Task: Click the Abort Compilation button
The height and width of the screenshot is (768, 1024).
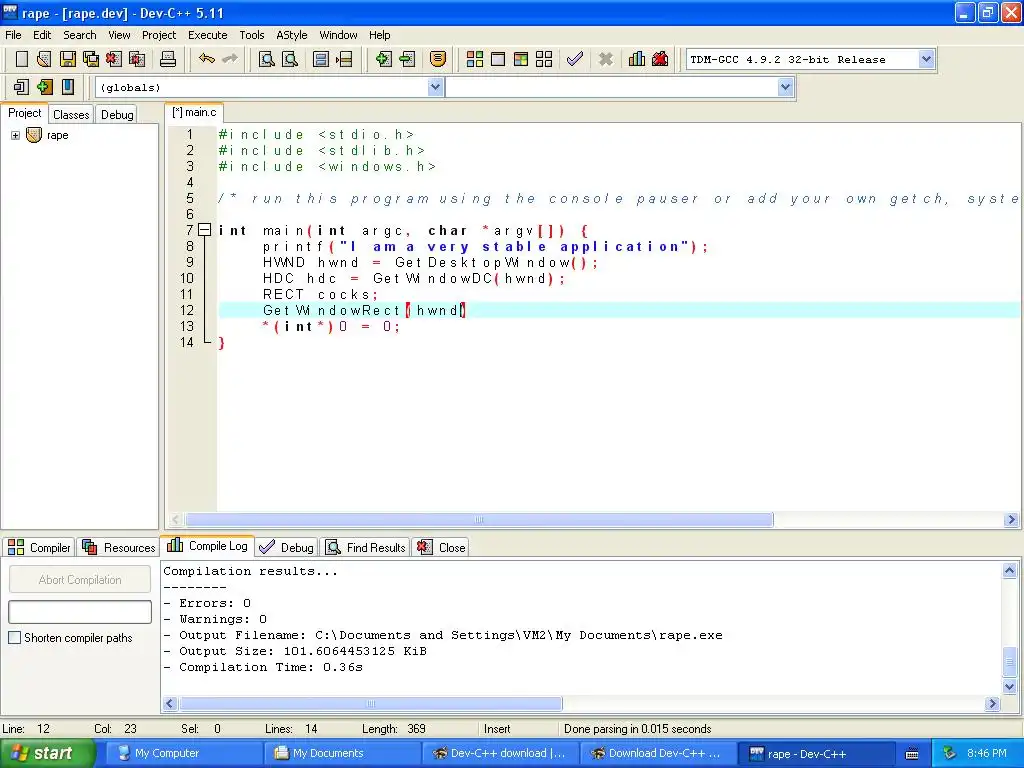Action: (x=80, y=579)
